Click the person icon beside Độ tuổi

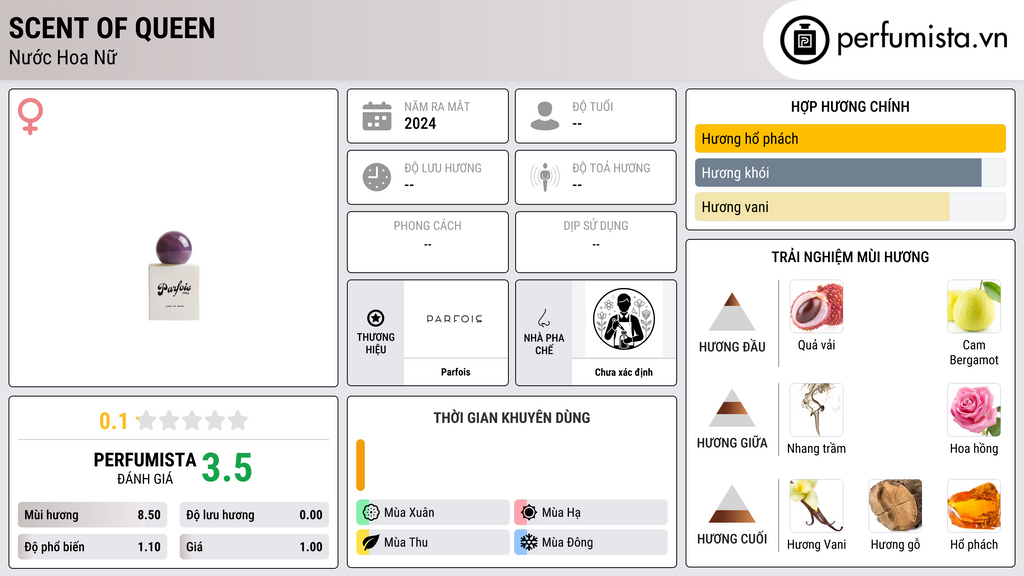pyautogui.click(x=545, y=116)
